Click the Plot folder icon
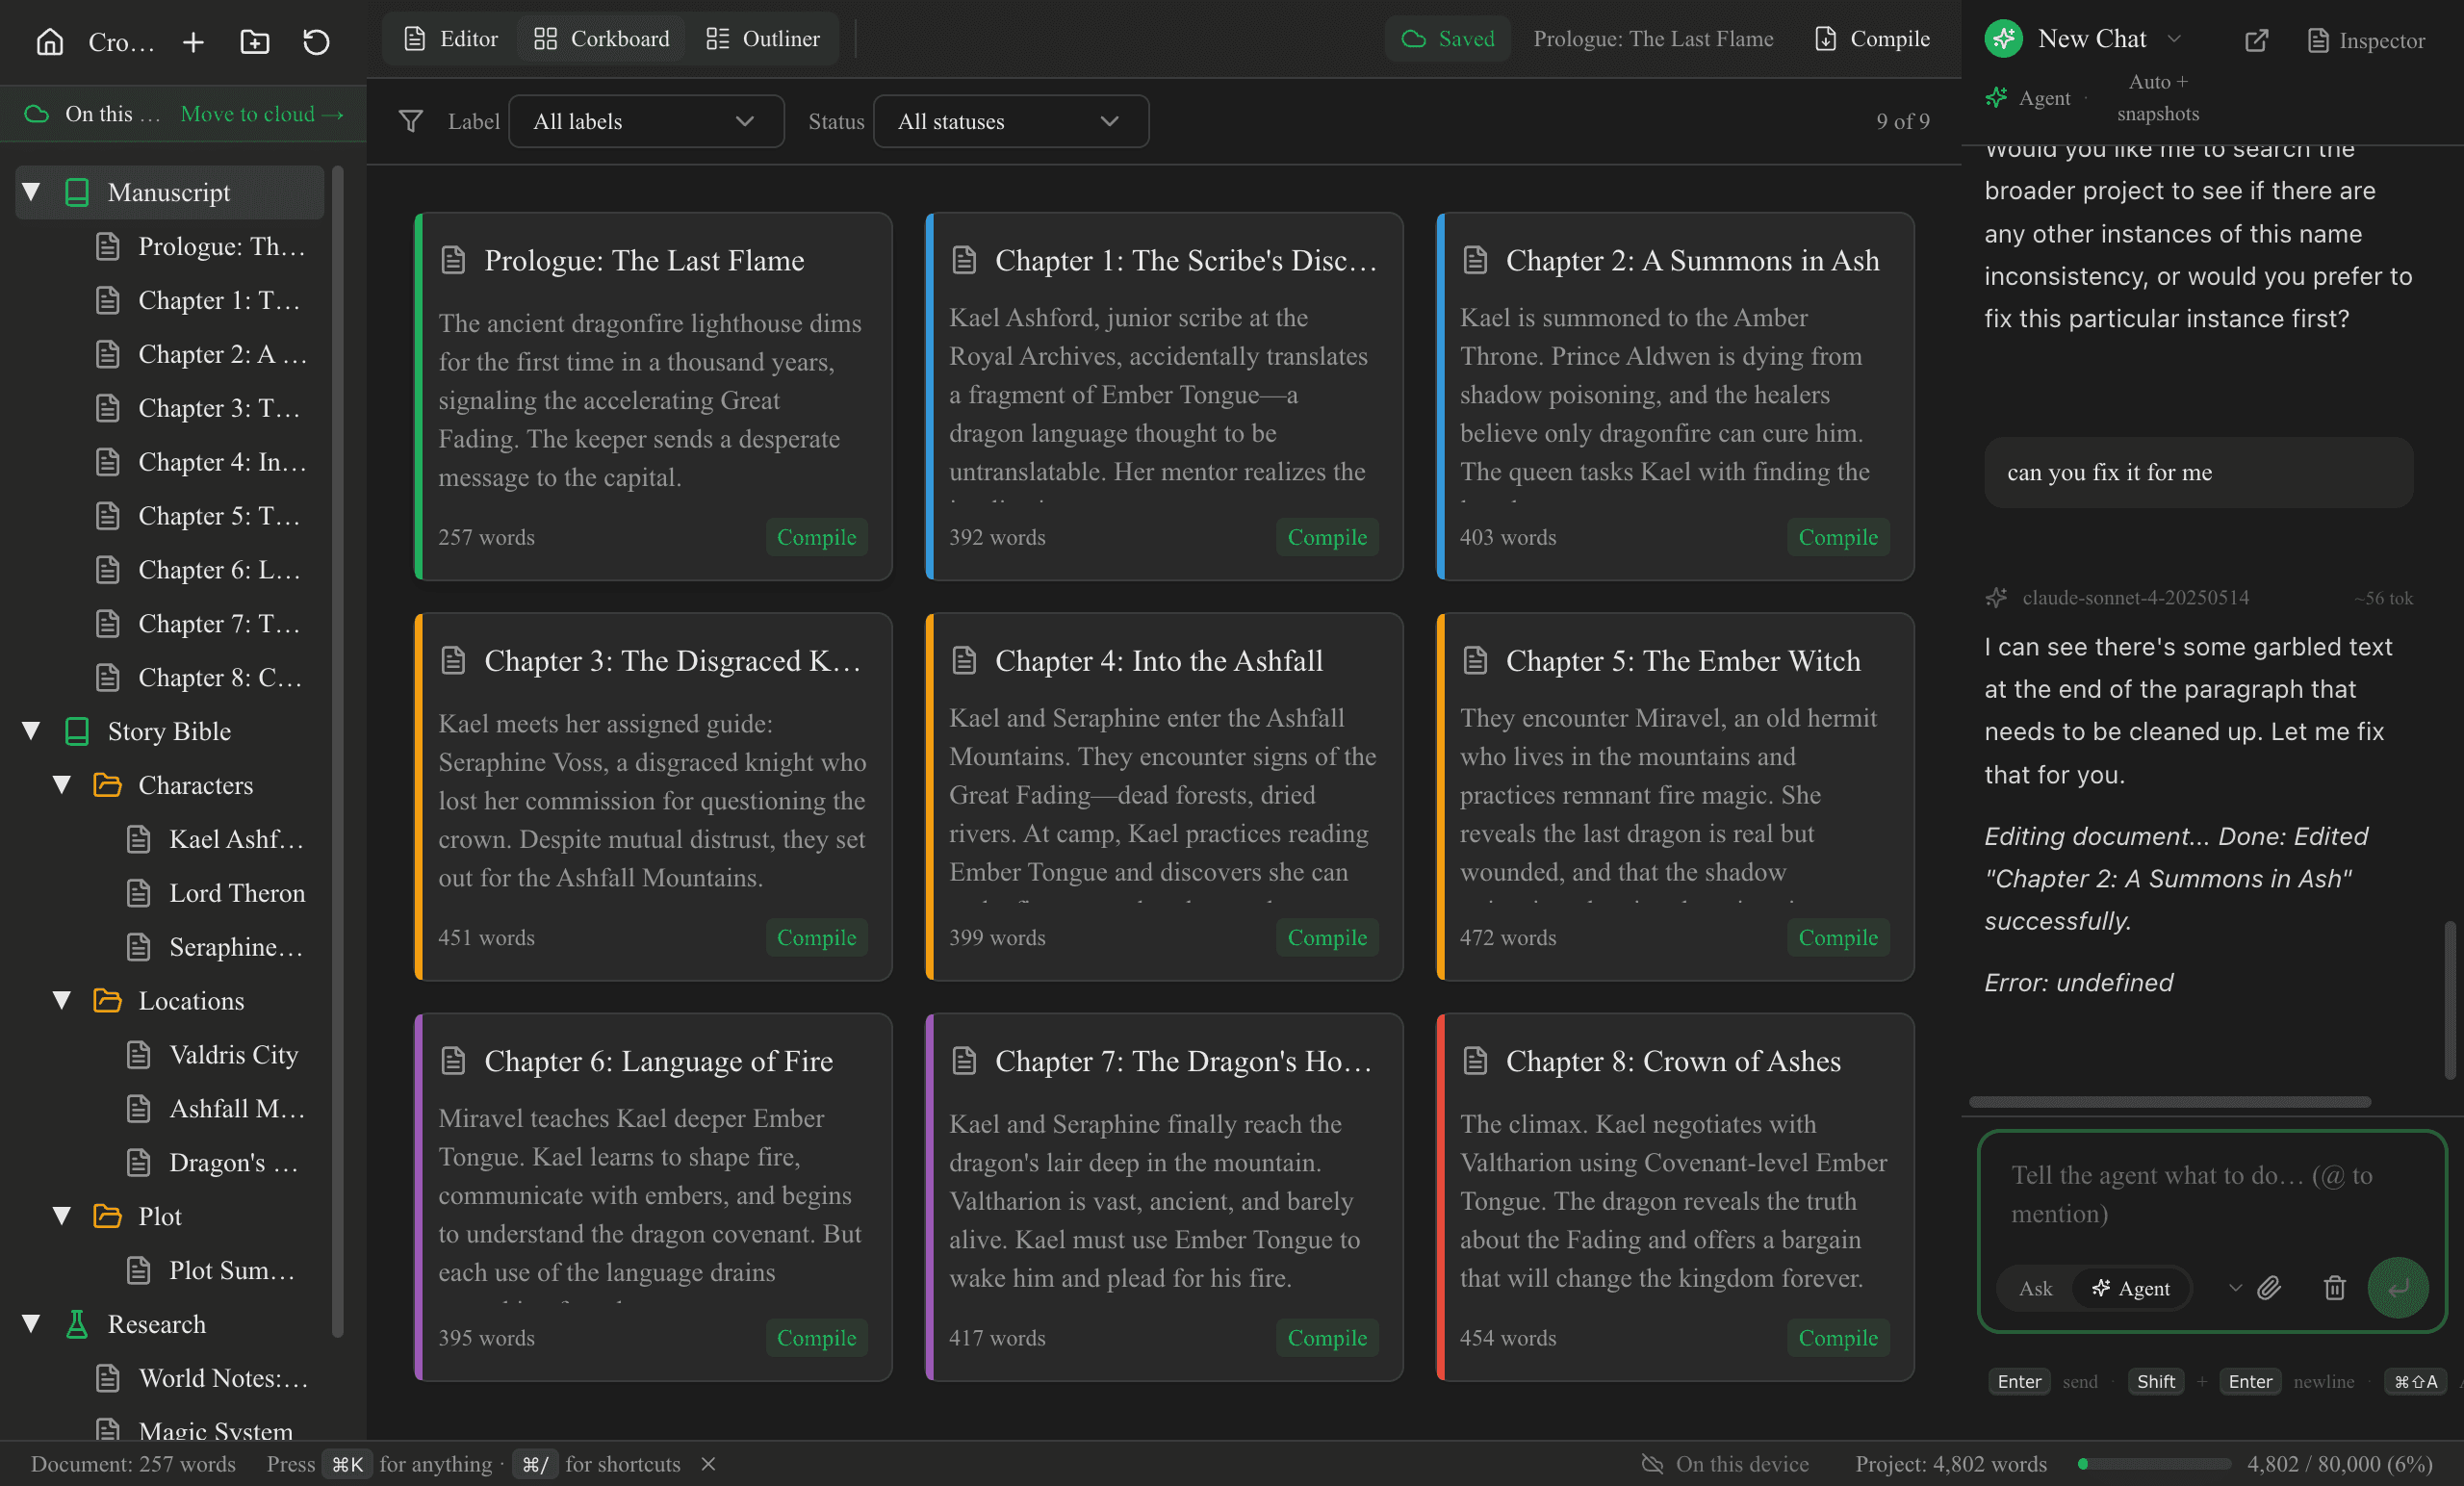This screenshot has width=2464, height=1486. click(x=107, y=1216)
